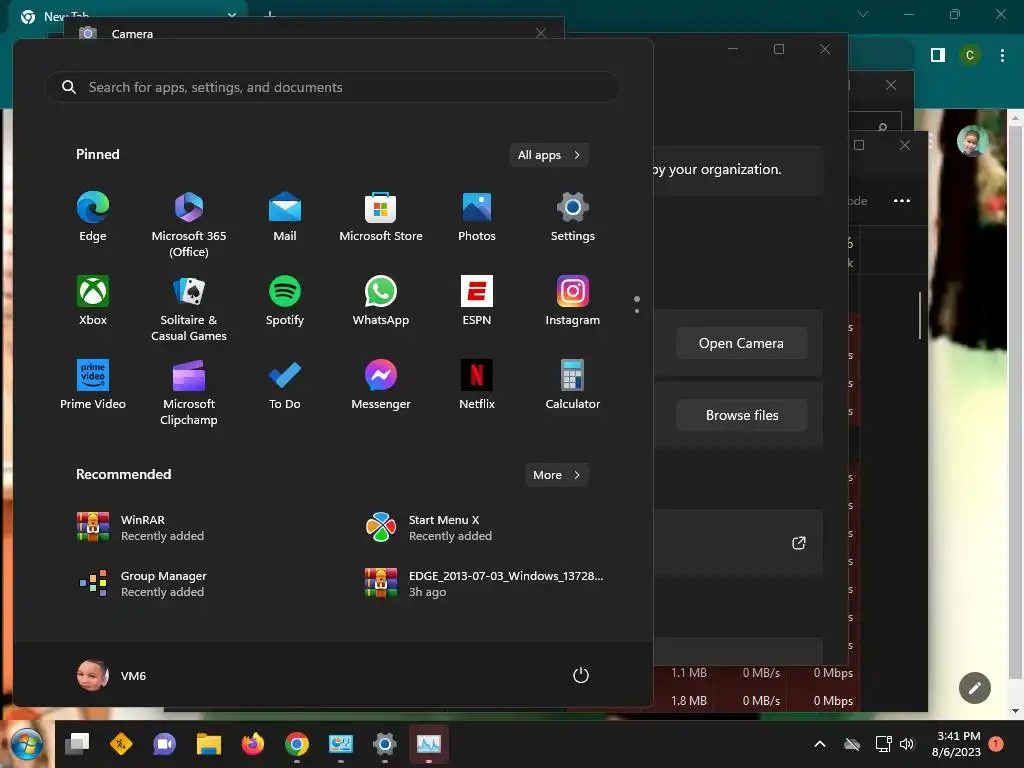The width and height of the screenshot is (1024, 768).
Task: Click Browse files button in Settings window
Action: click(x=741, y=415)
